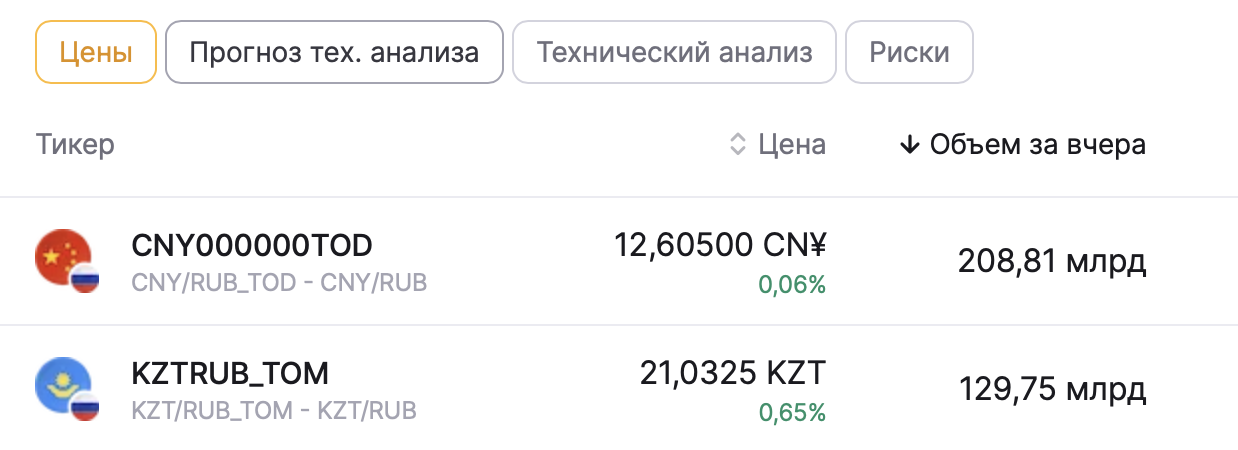Image resolution: width=1238 pixels, height=450 pixels.
Task: Sort by Объем за вчера header
Action: click(x=1037, y=145)
